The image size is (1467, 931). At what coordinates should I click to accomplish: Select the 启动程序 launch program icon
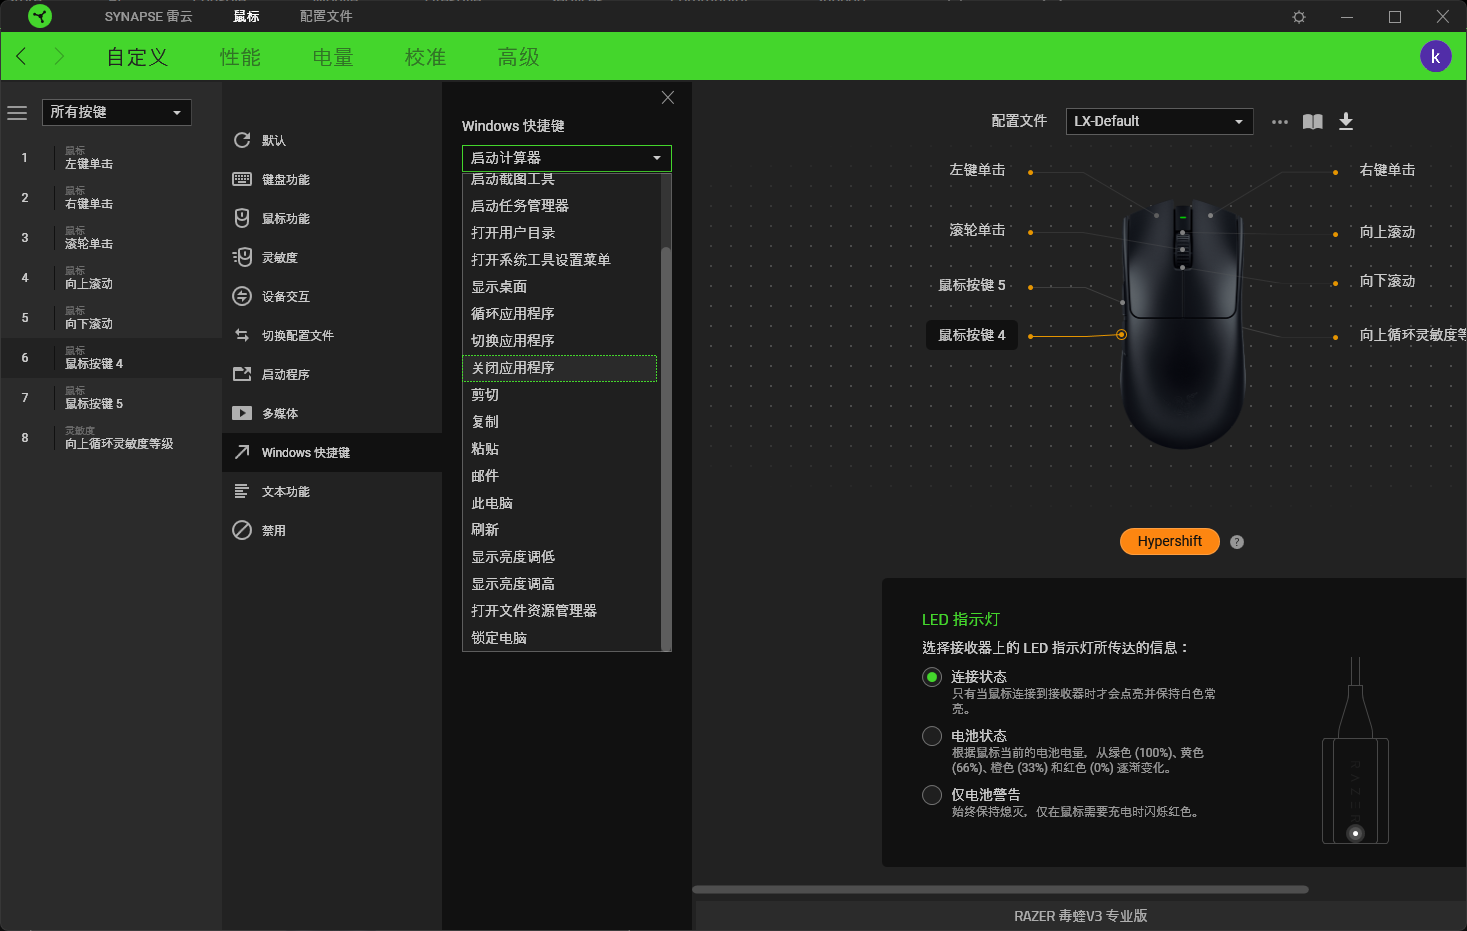click(x=242, y=374)
